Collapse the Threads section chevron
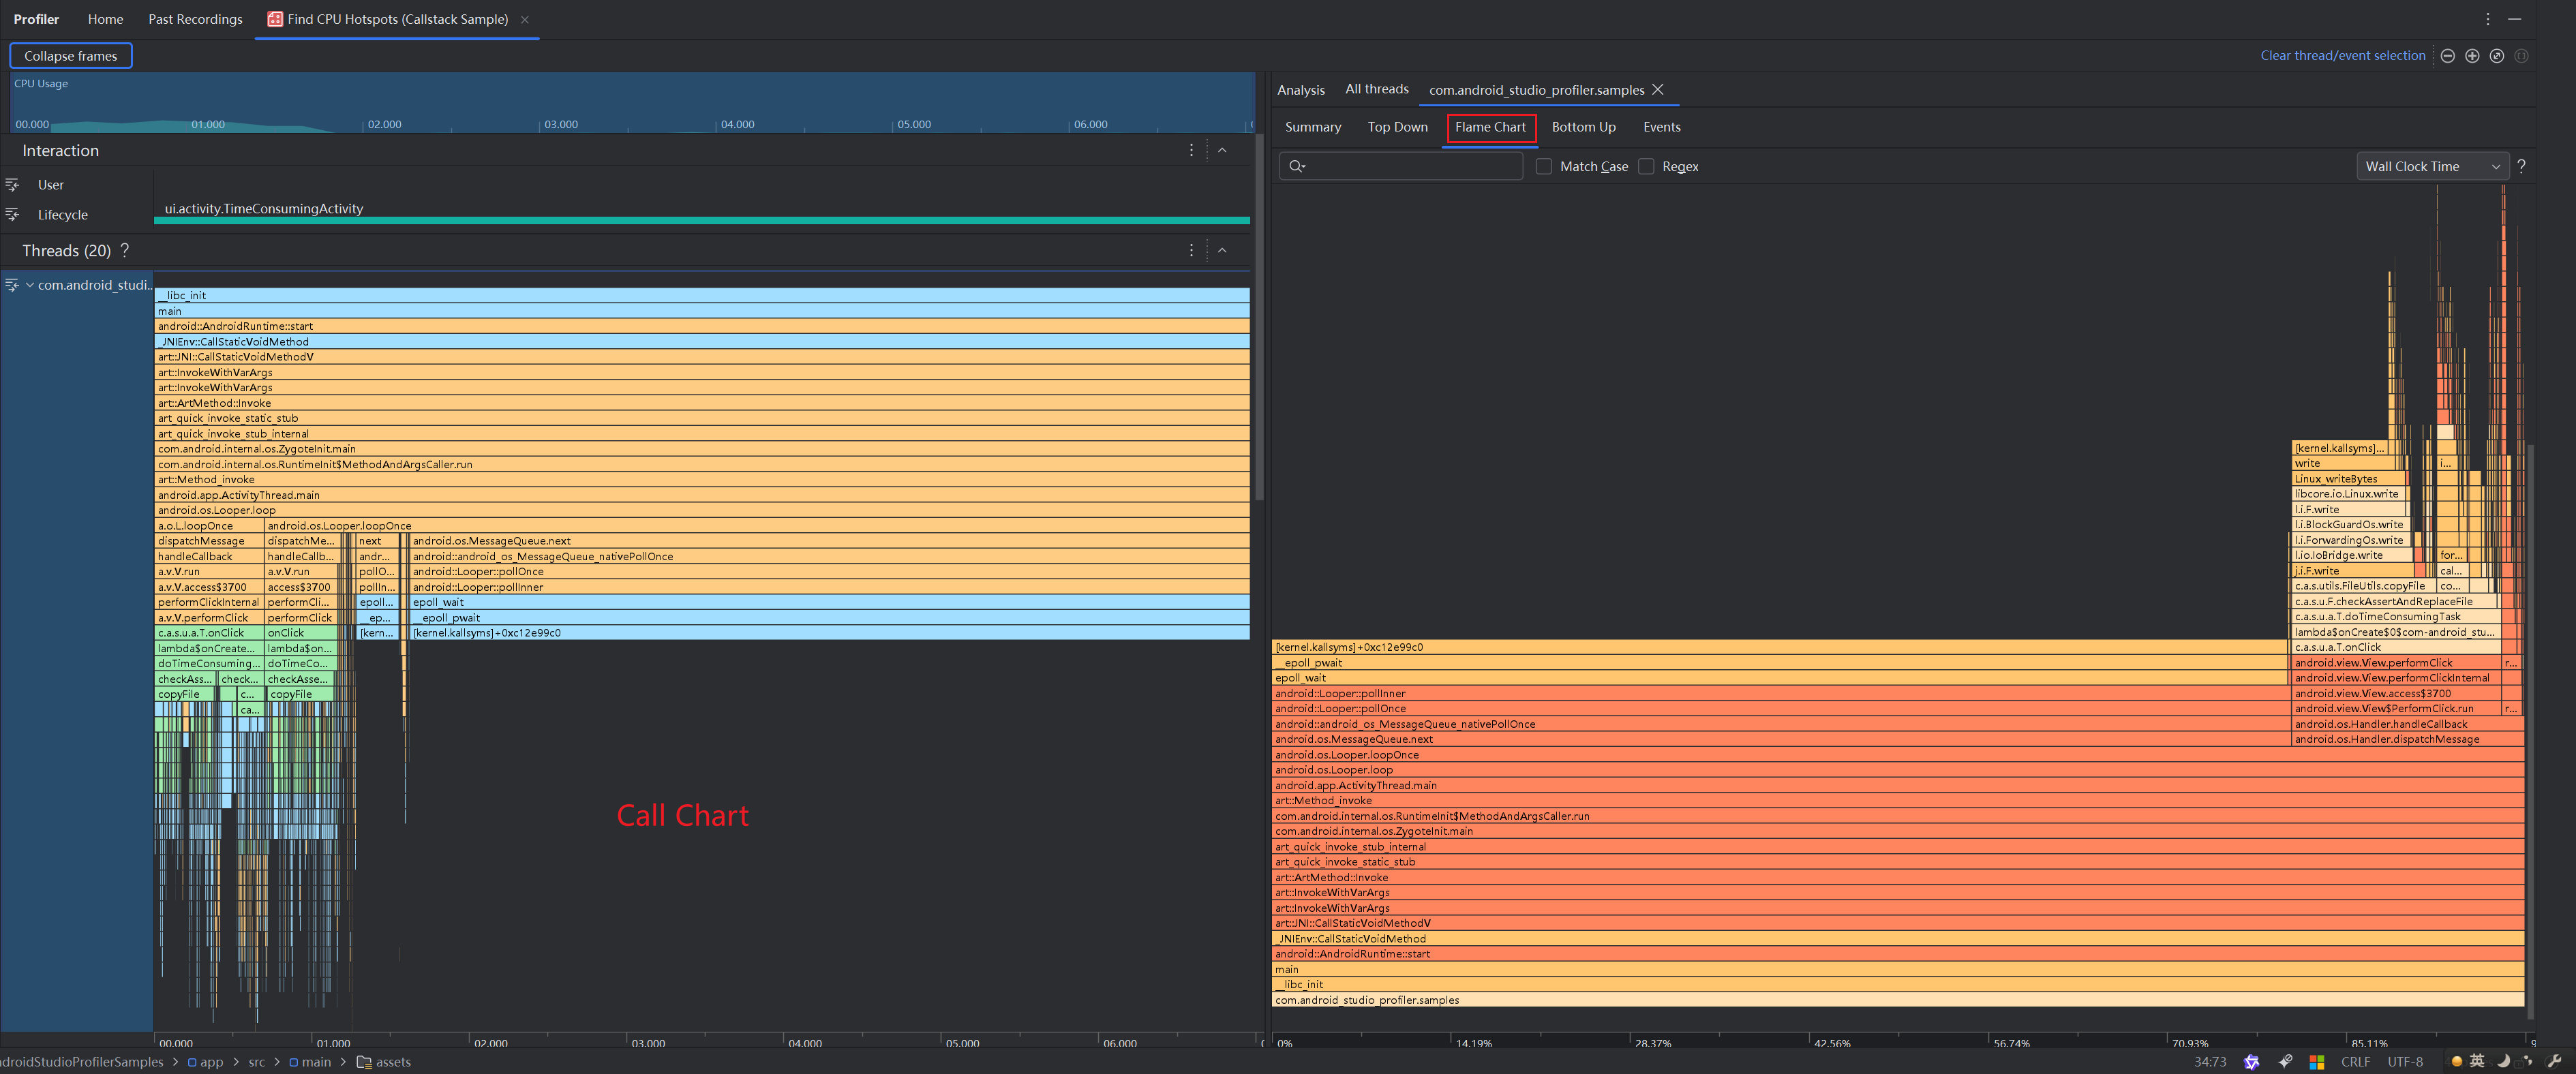 pyautogui.click(x=1222, y=251)
